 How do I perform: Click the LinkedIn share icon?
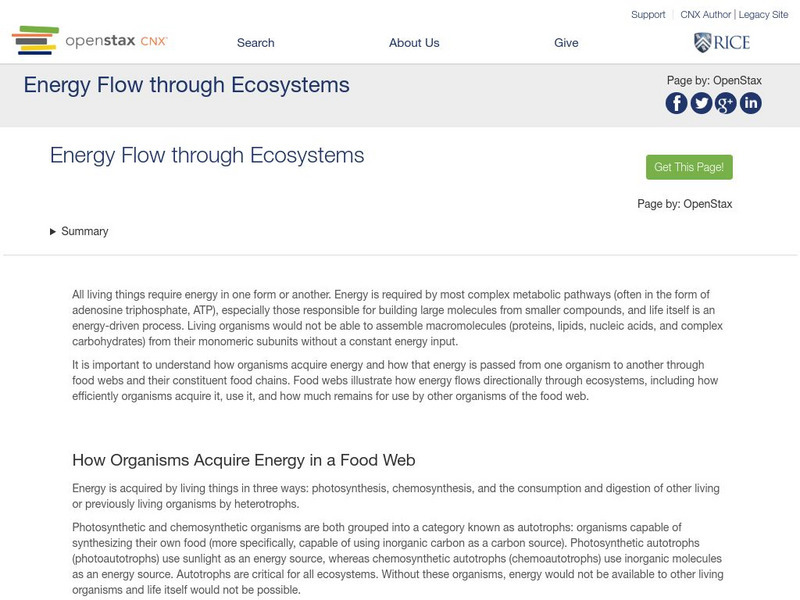751,103
